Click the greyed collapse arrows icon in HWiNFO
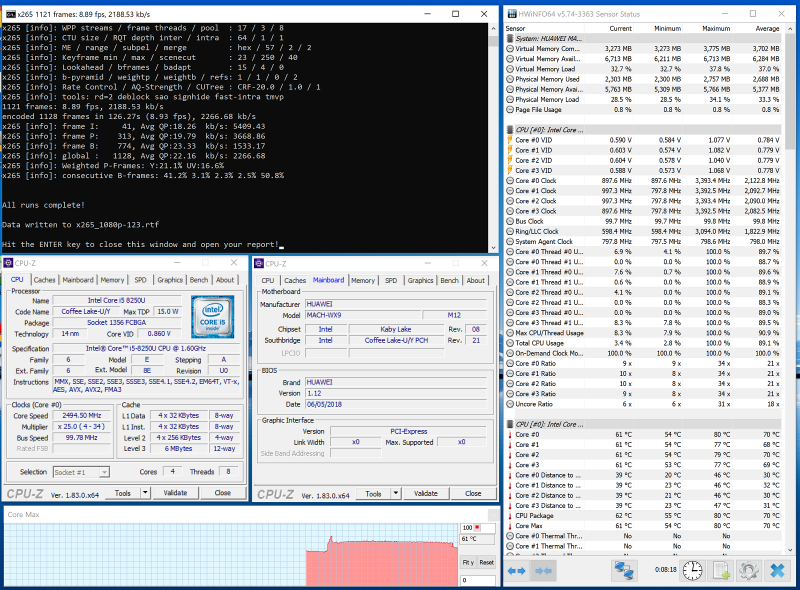The image size is (800, 590). coord(543,571)
